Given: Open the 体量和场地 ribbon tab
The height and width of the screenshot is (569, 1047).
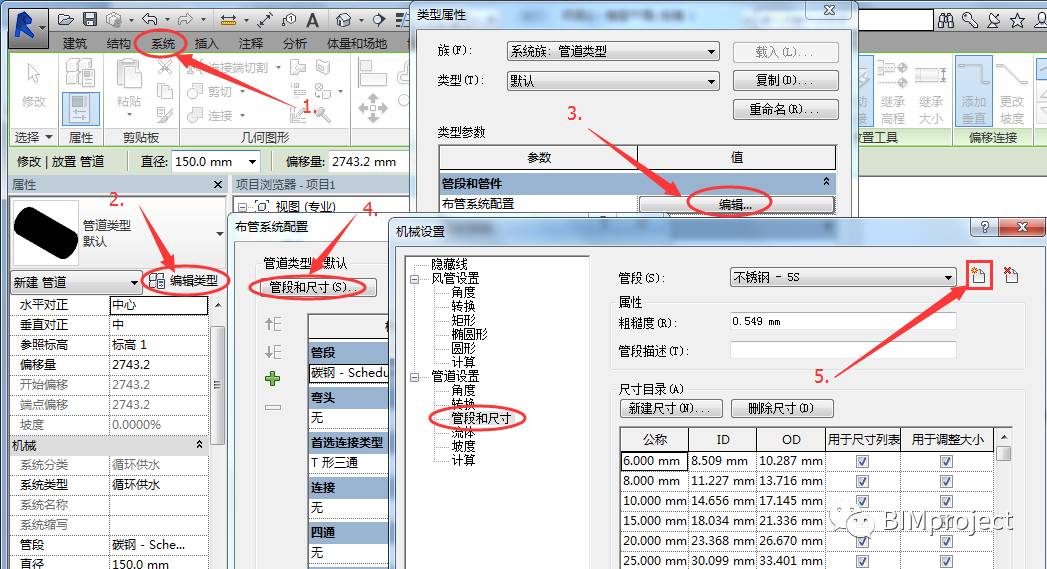Looking at the screenshot, I should (x=357, y=43).
